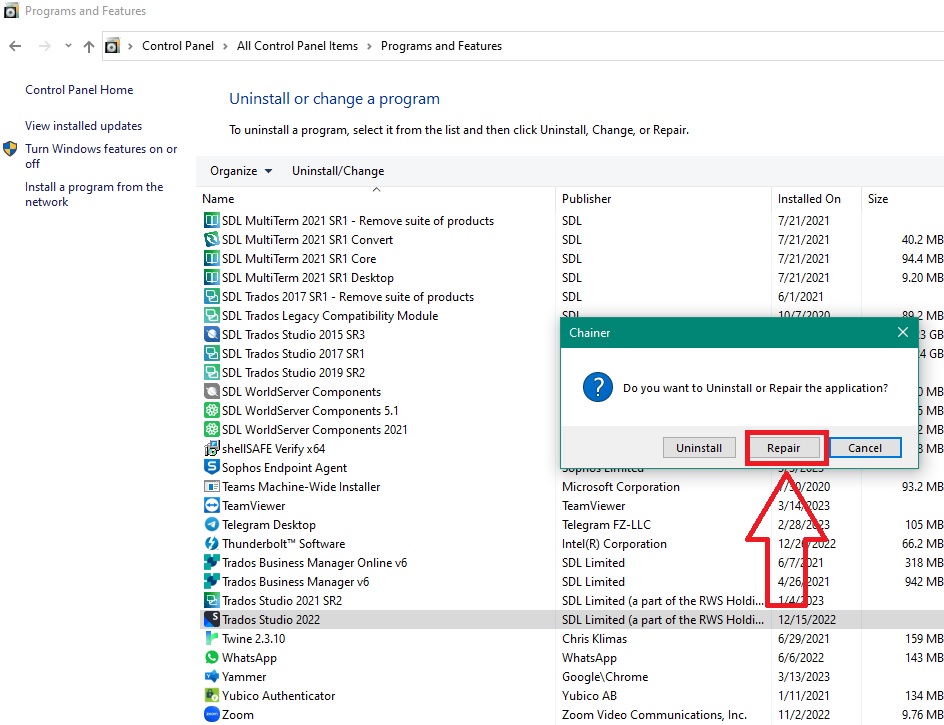Click the Thunderbolt Software icon
The width and height of the screenshot is (944, 725).
(211, 543)
